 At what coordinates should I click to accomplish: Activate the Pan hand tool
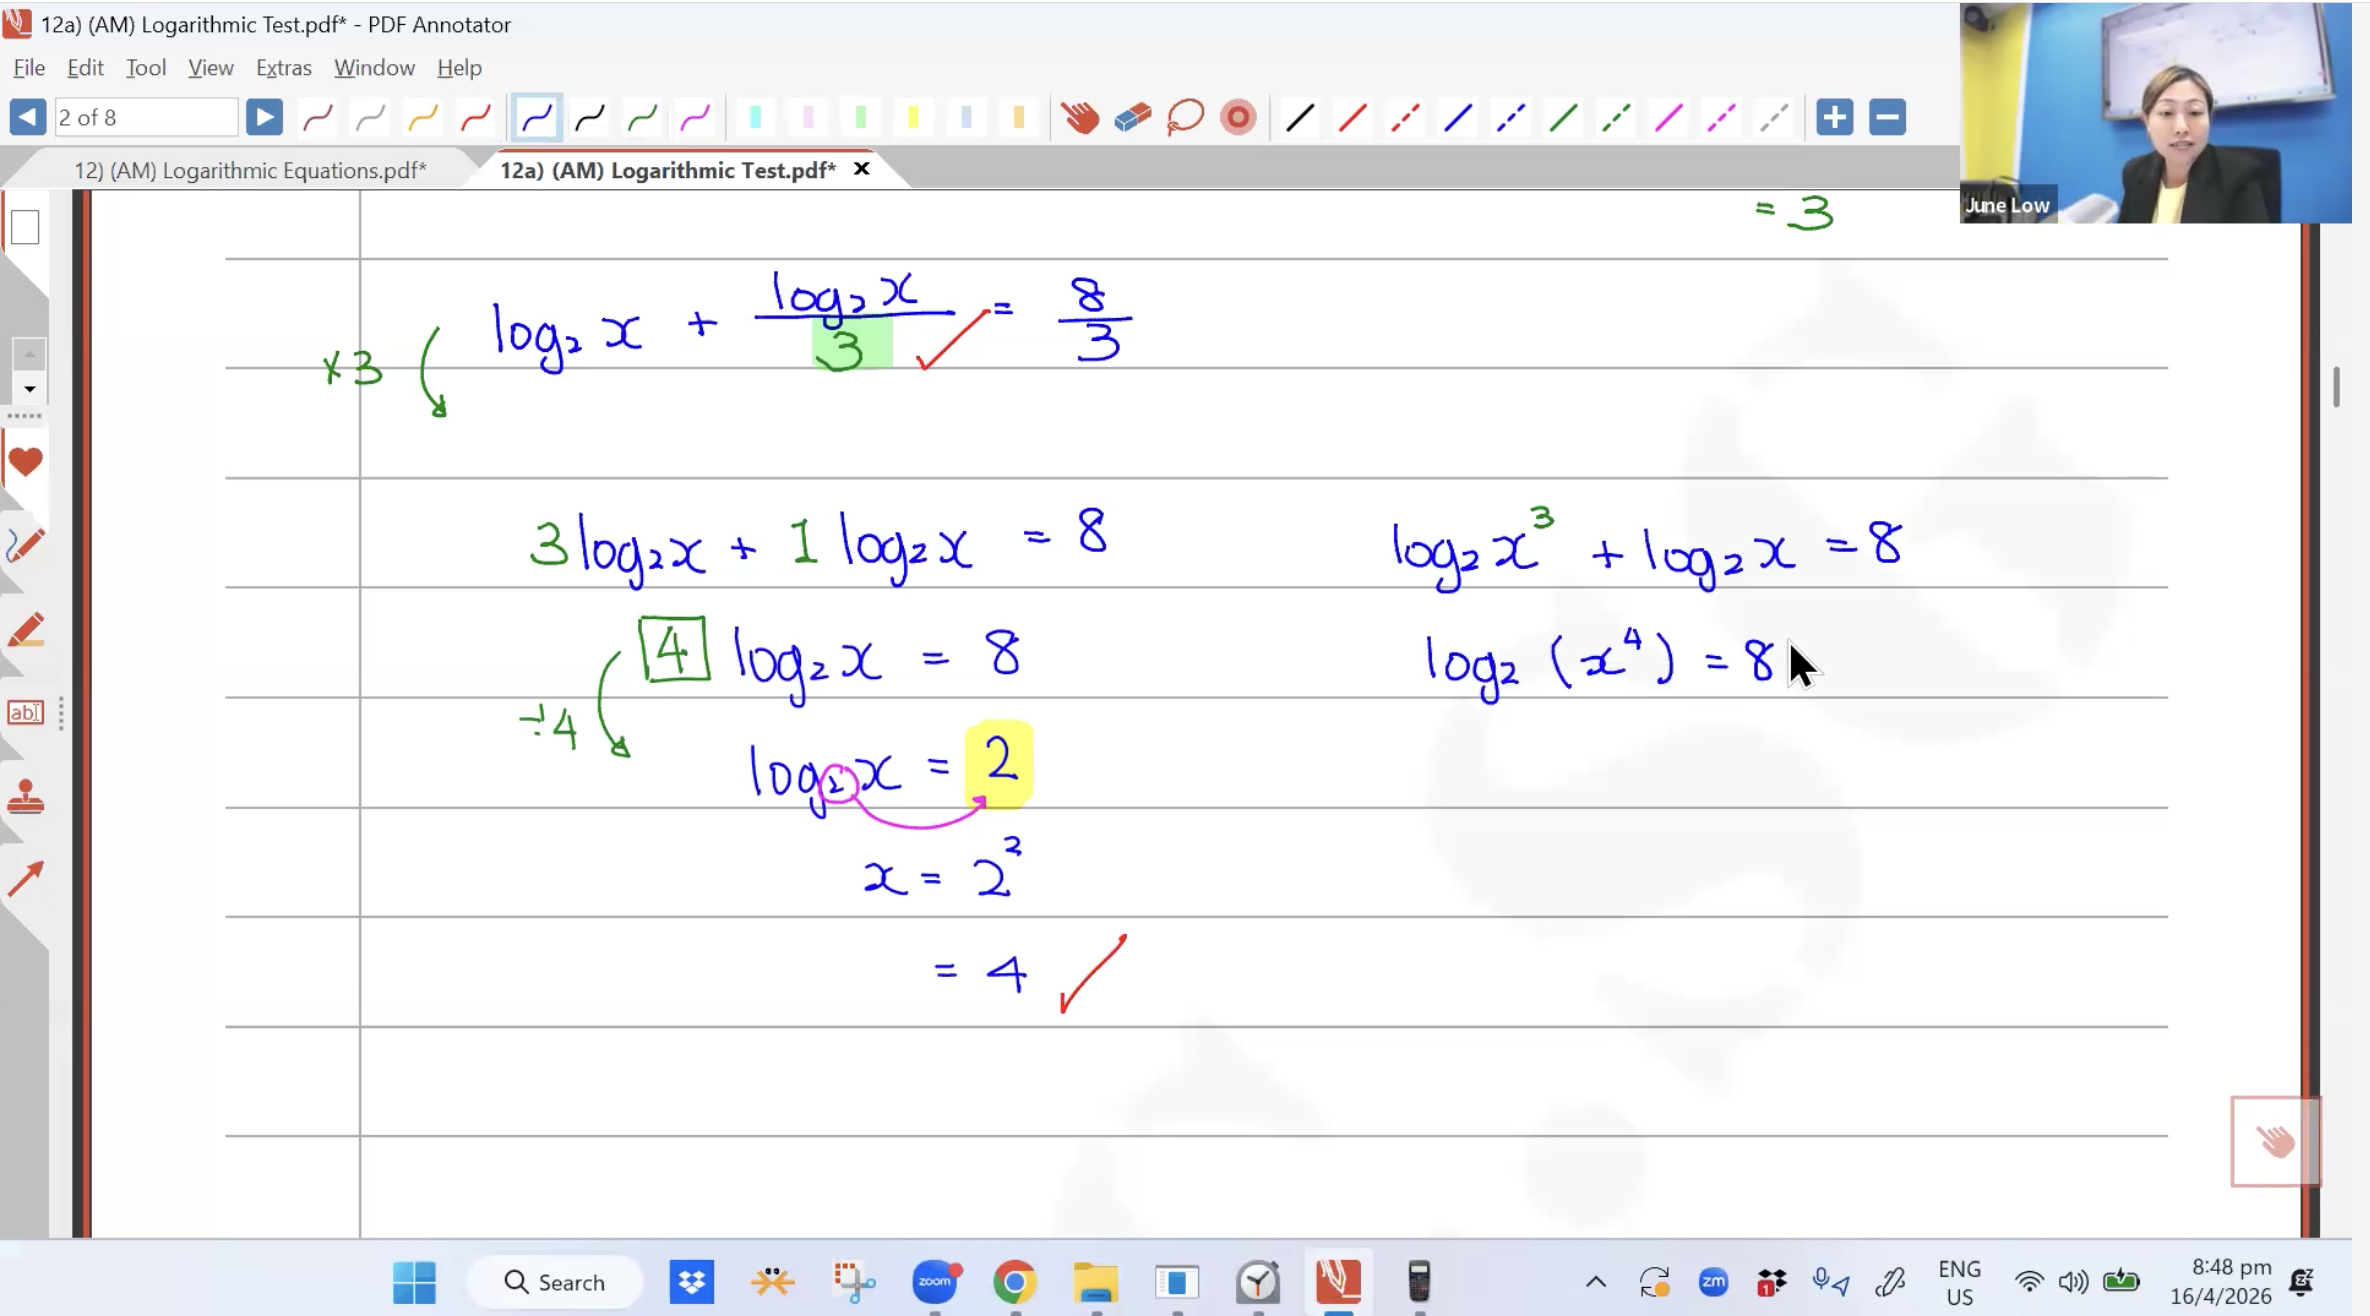(1080, 118)
